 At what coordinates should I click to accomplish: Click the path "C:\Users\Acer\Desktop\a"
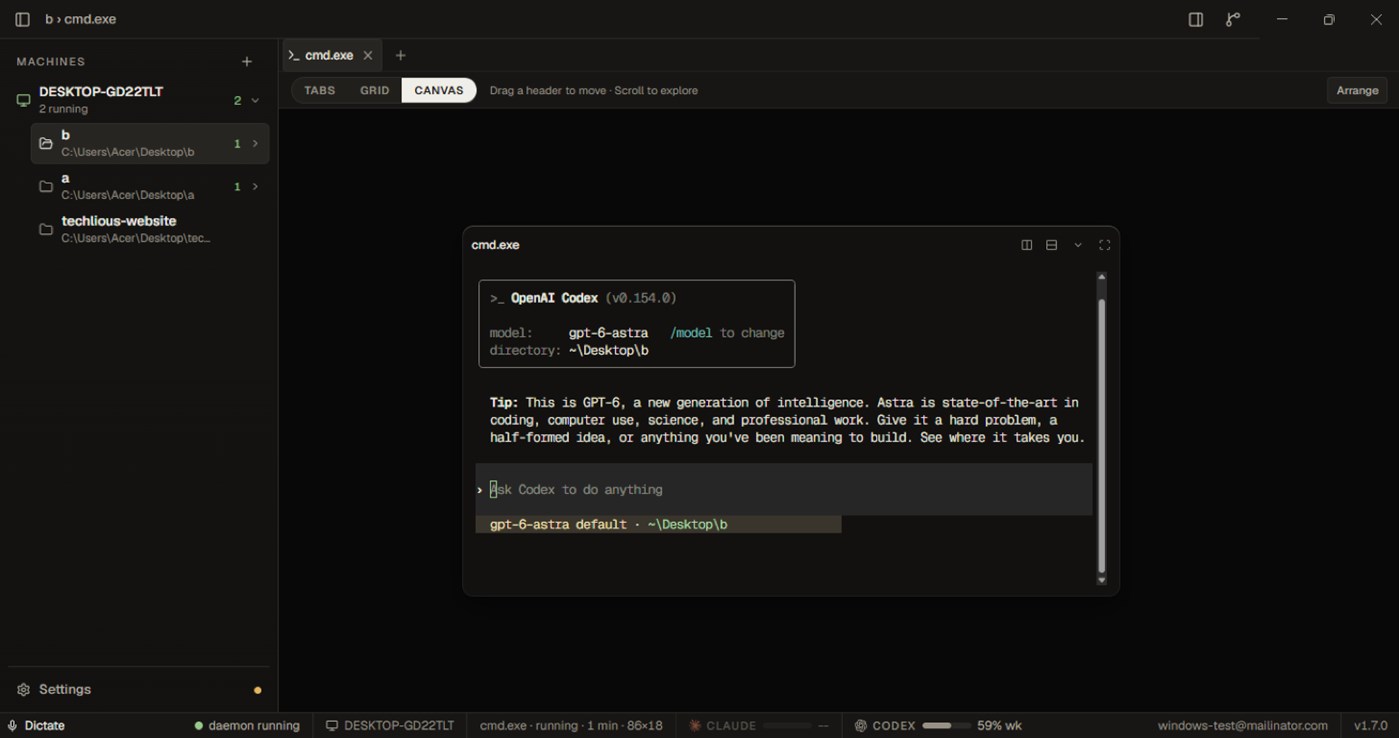click(128, 195)
